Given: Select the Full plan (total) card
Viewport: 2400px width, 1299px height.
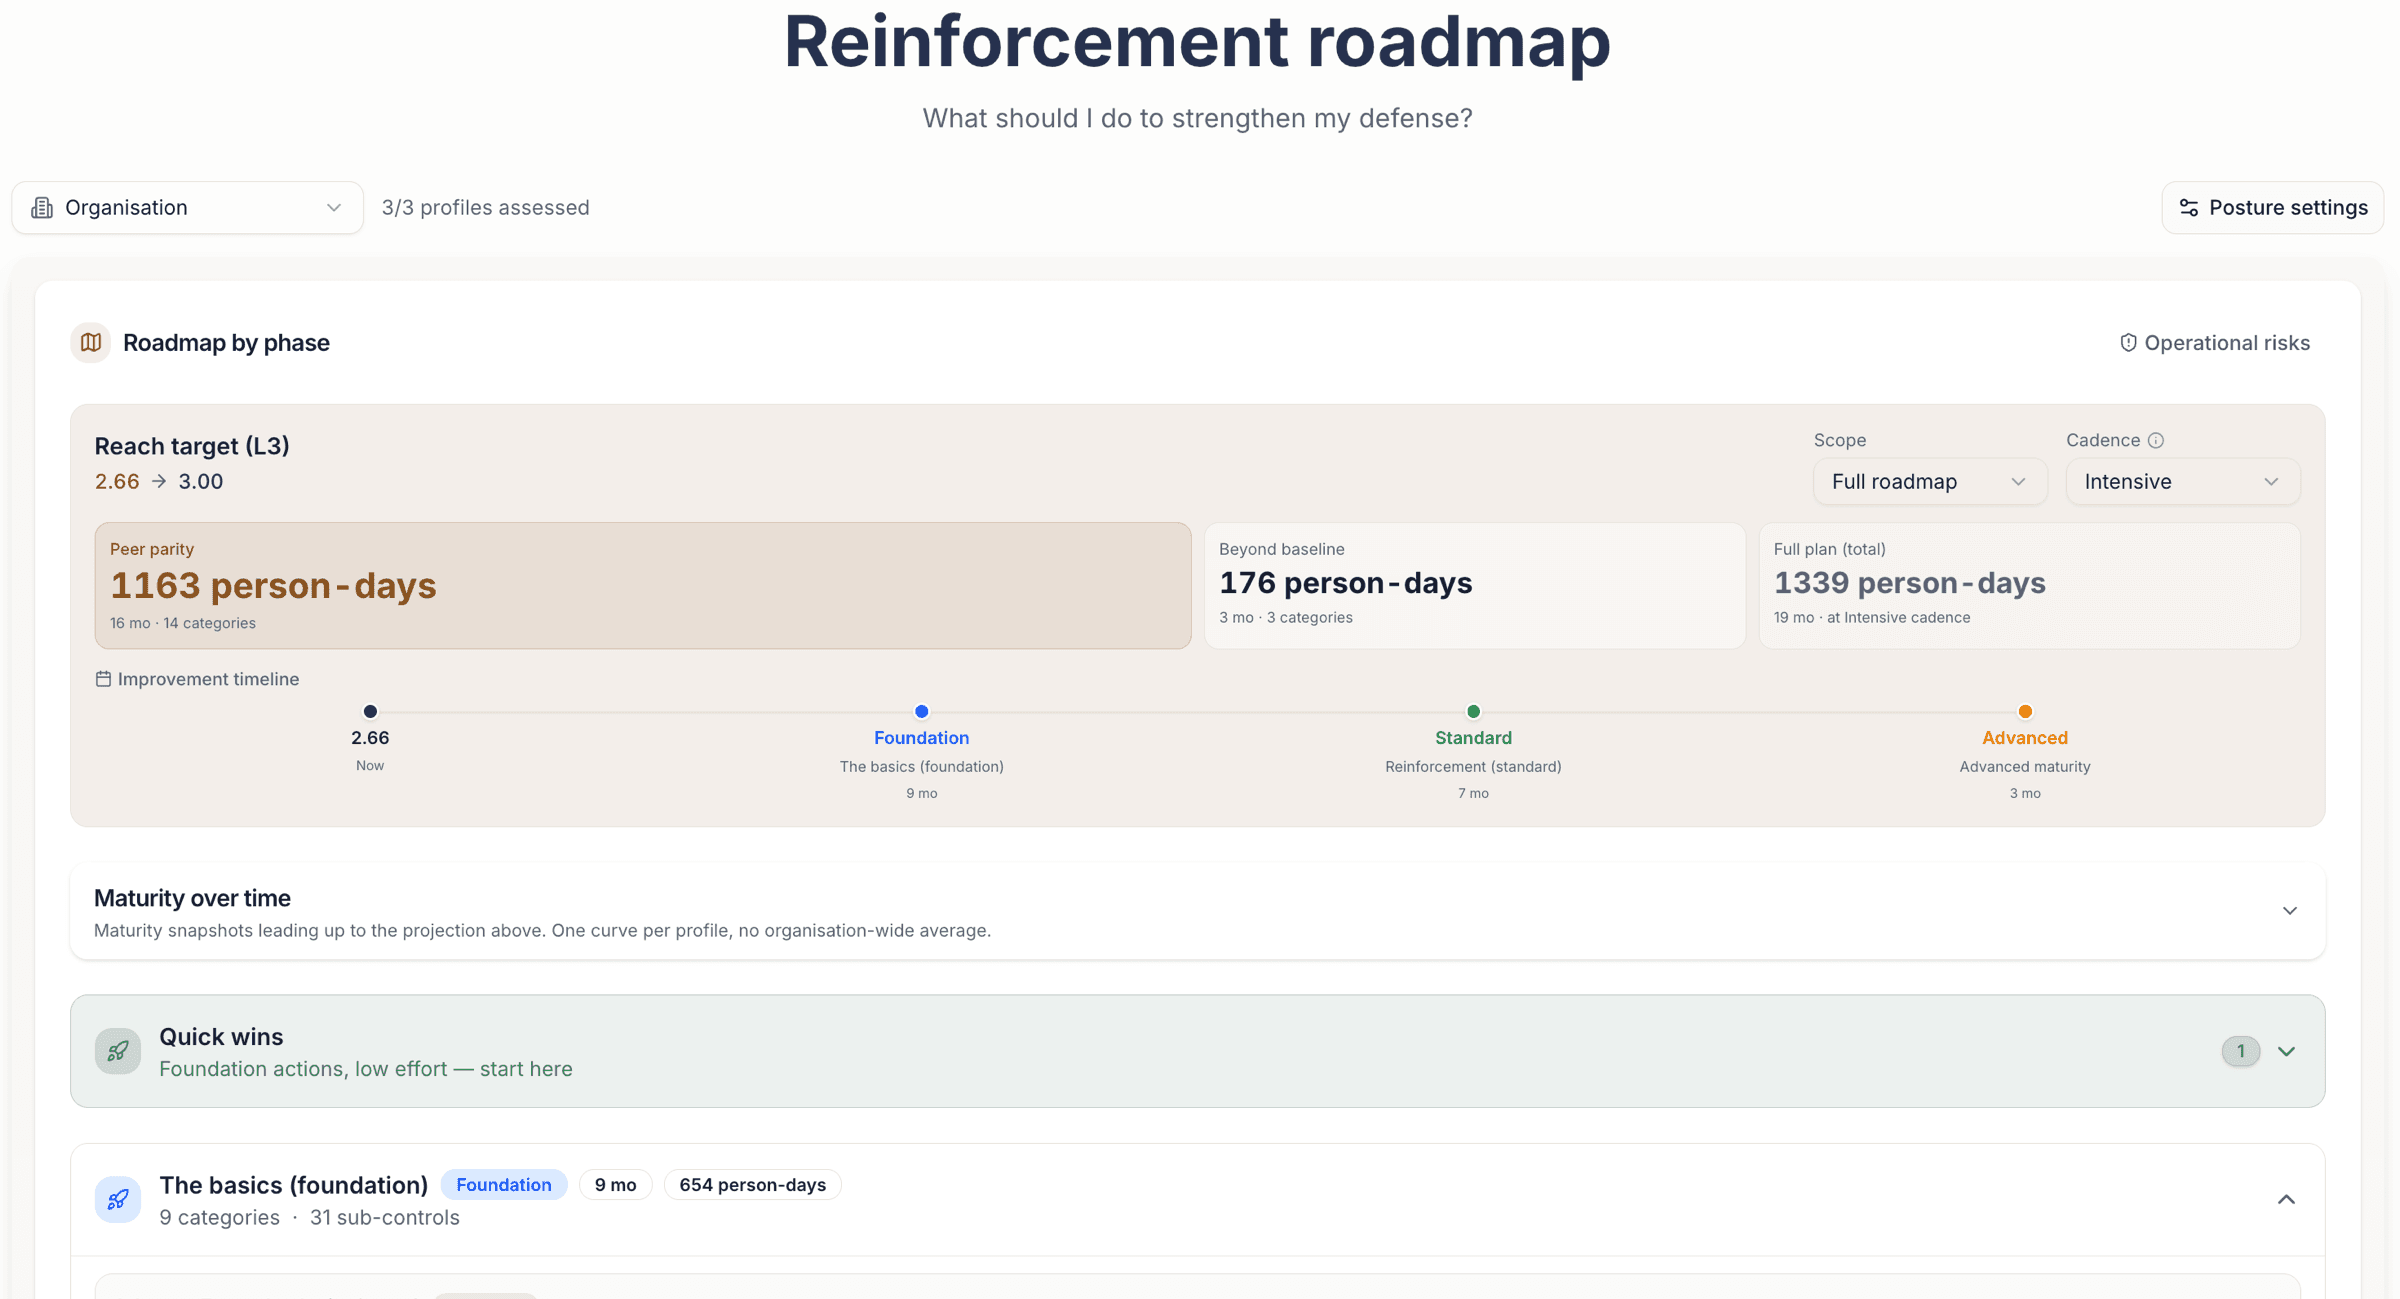Looking at the screenshot, I should tap(2029, 585).
